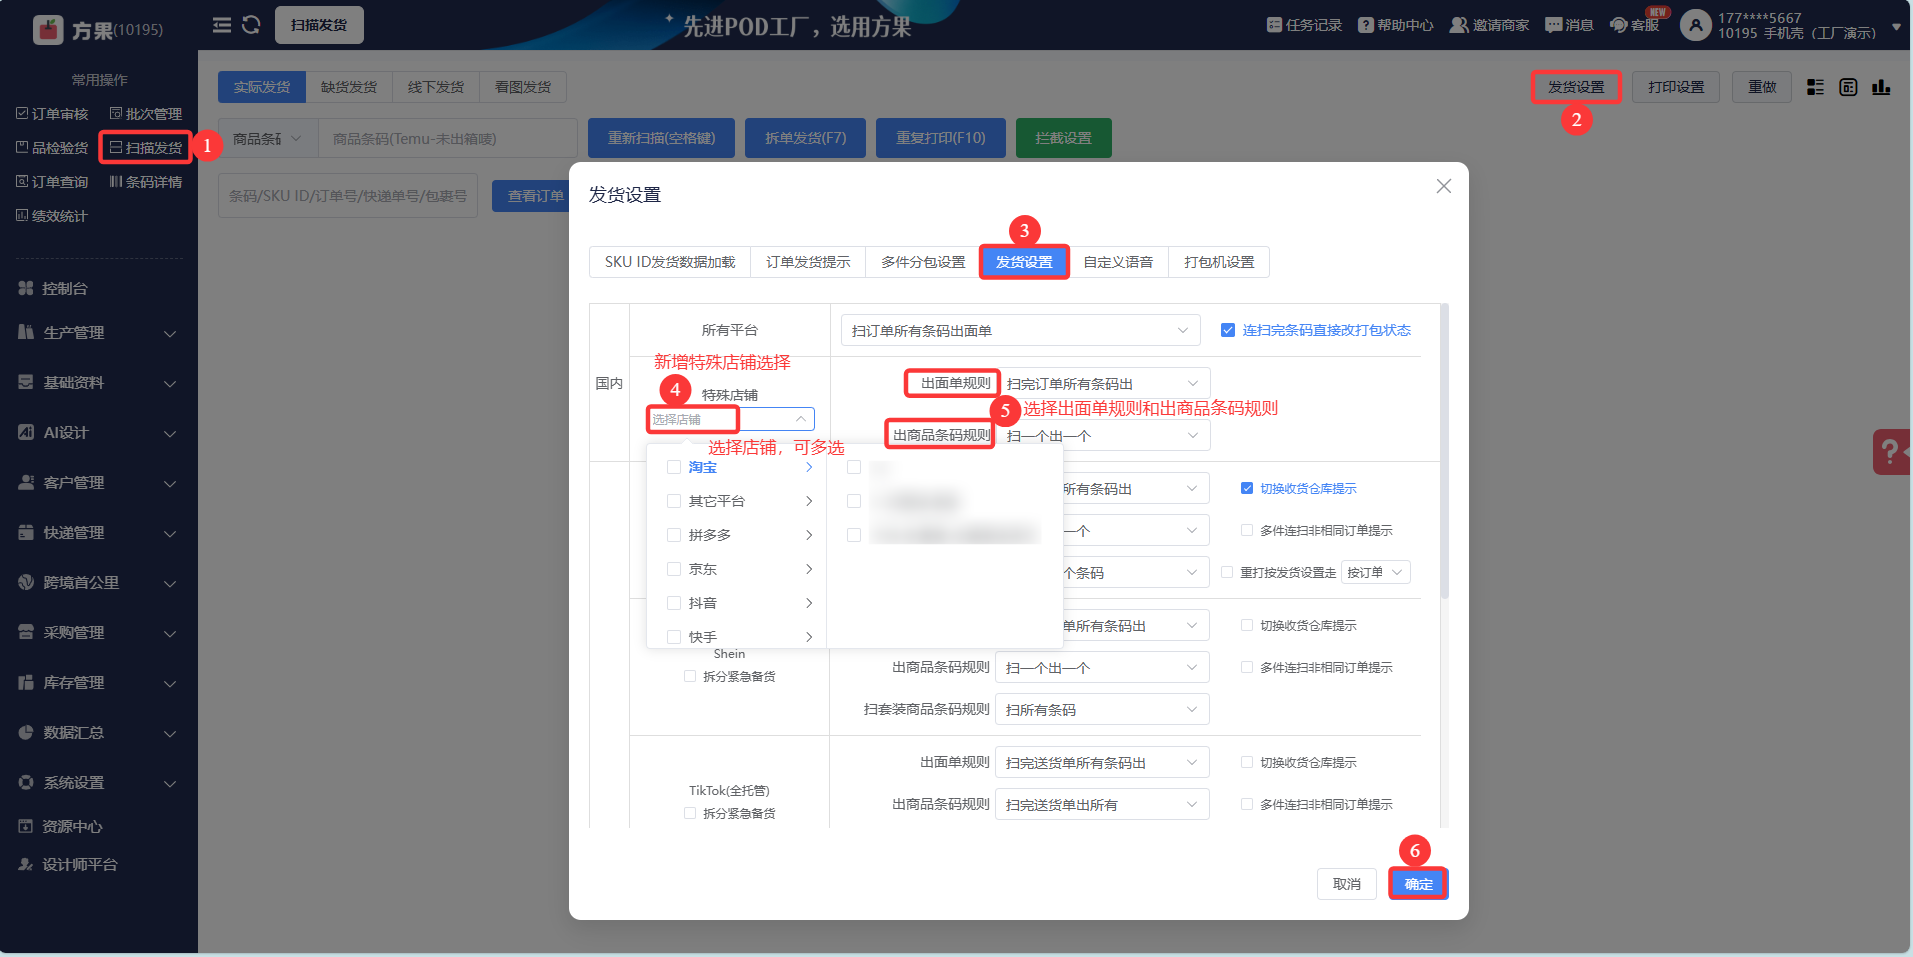1913x957 pixels.
Task: Click the green 拦截设置 button
Action: [x=1064, y=138]
